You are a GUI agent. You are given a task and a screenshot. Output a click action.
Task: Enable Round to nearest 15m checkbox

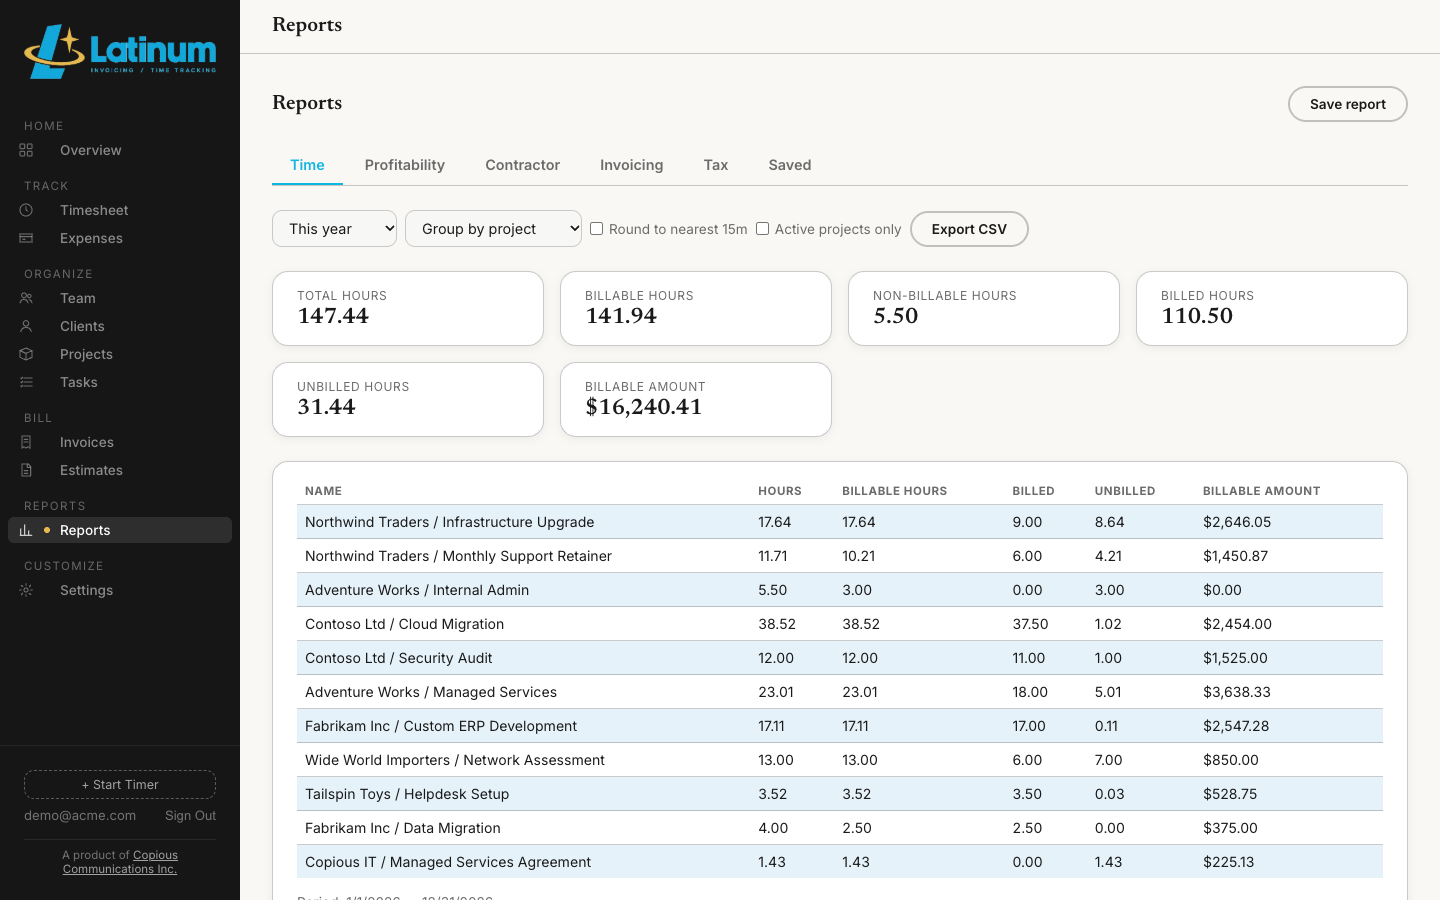[596, 229]
